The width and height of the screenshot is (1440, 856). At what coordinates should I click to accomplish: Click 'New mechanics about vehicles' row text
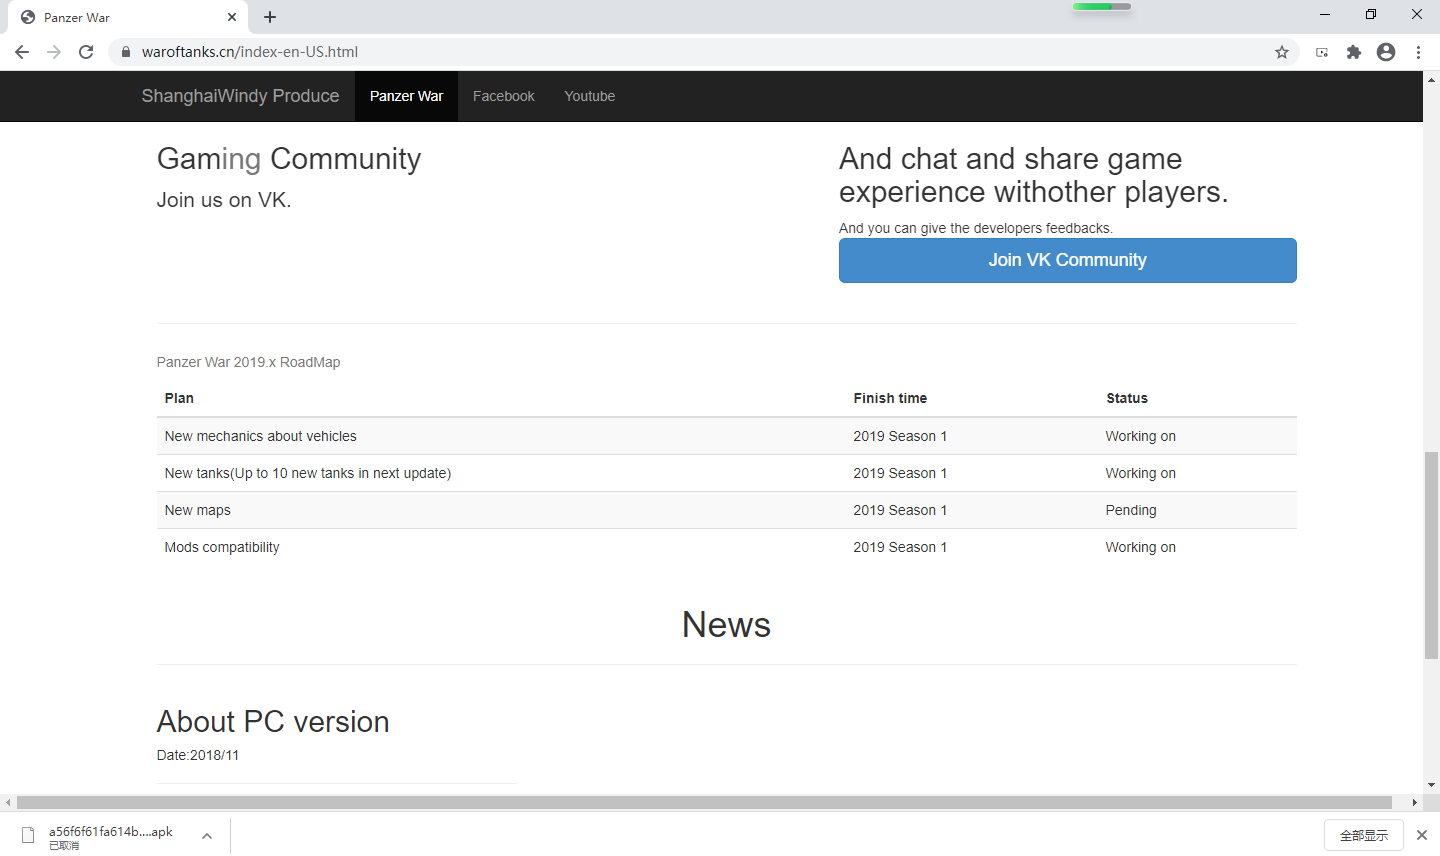point(261,436)
